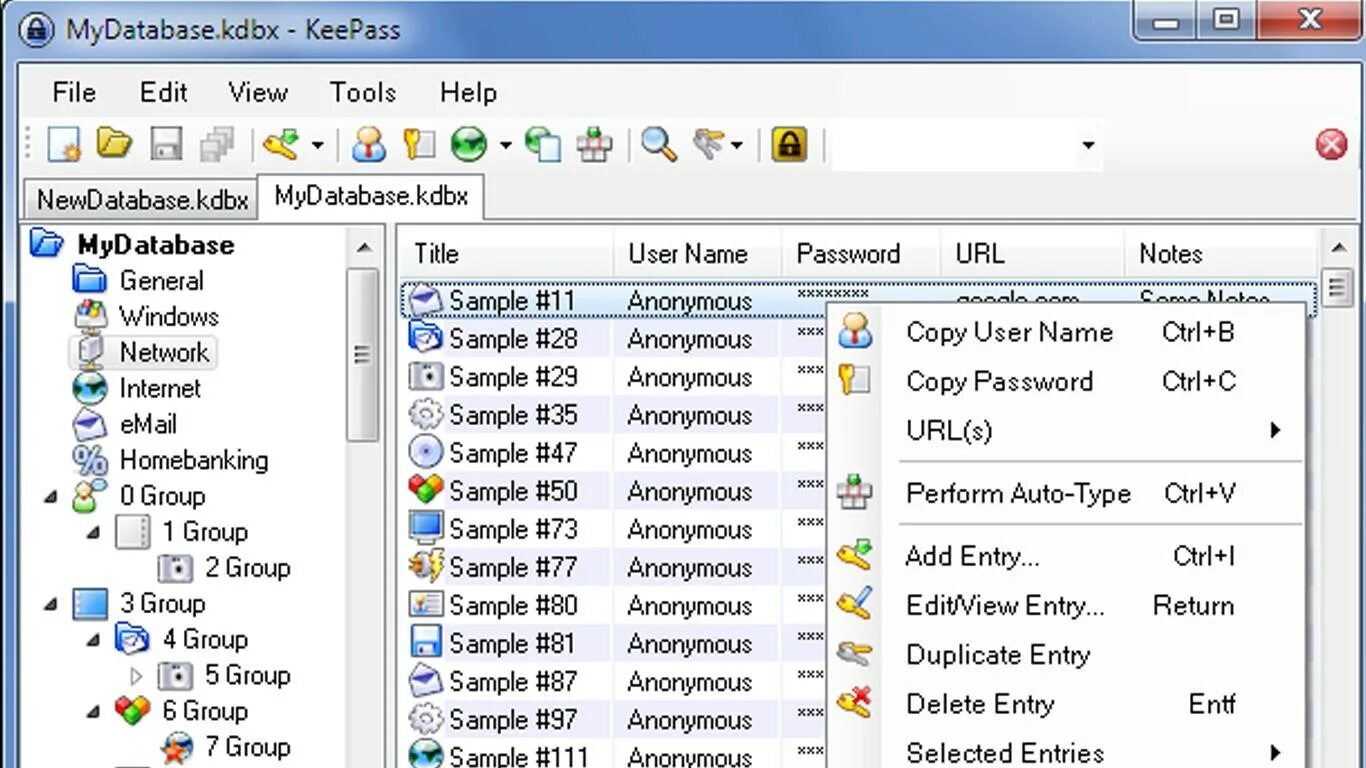Viewport: 1366px width, 768px height.
Task: Click the Copy User Name toolbar icon
Action: tap(368, 145)
